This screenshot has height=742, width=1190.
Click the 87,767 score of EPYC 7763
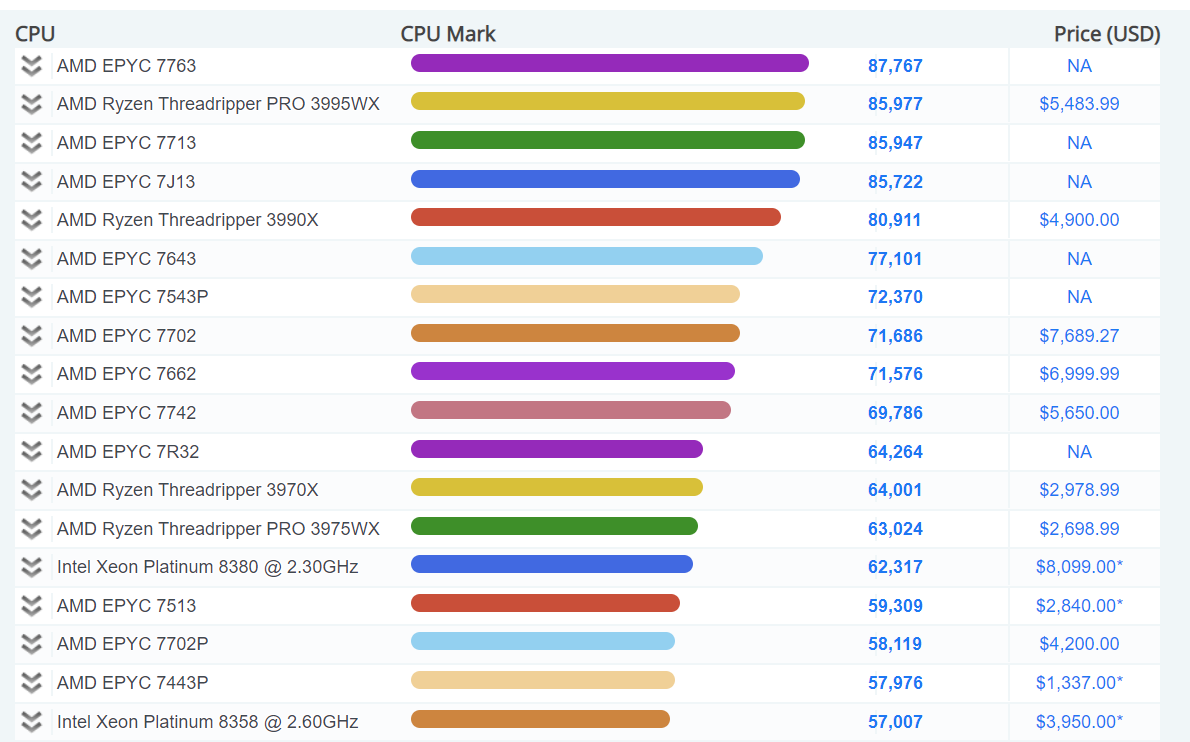coord(895,66)
